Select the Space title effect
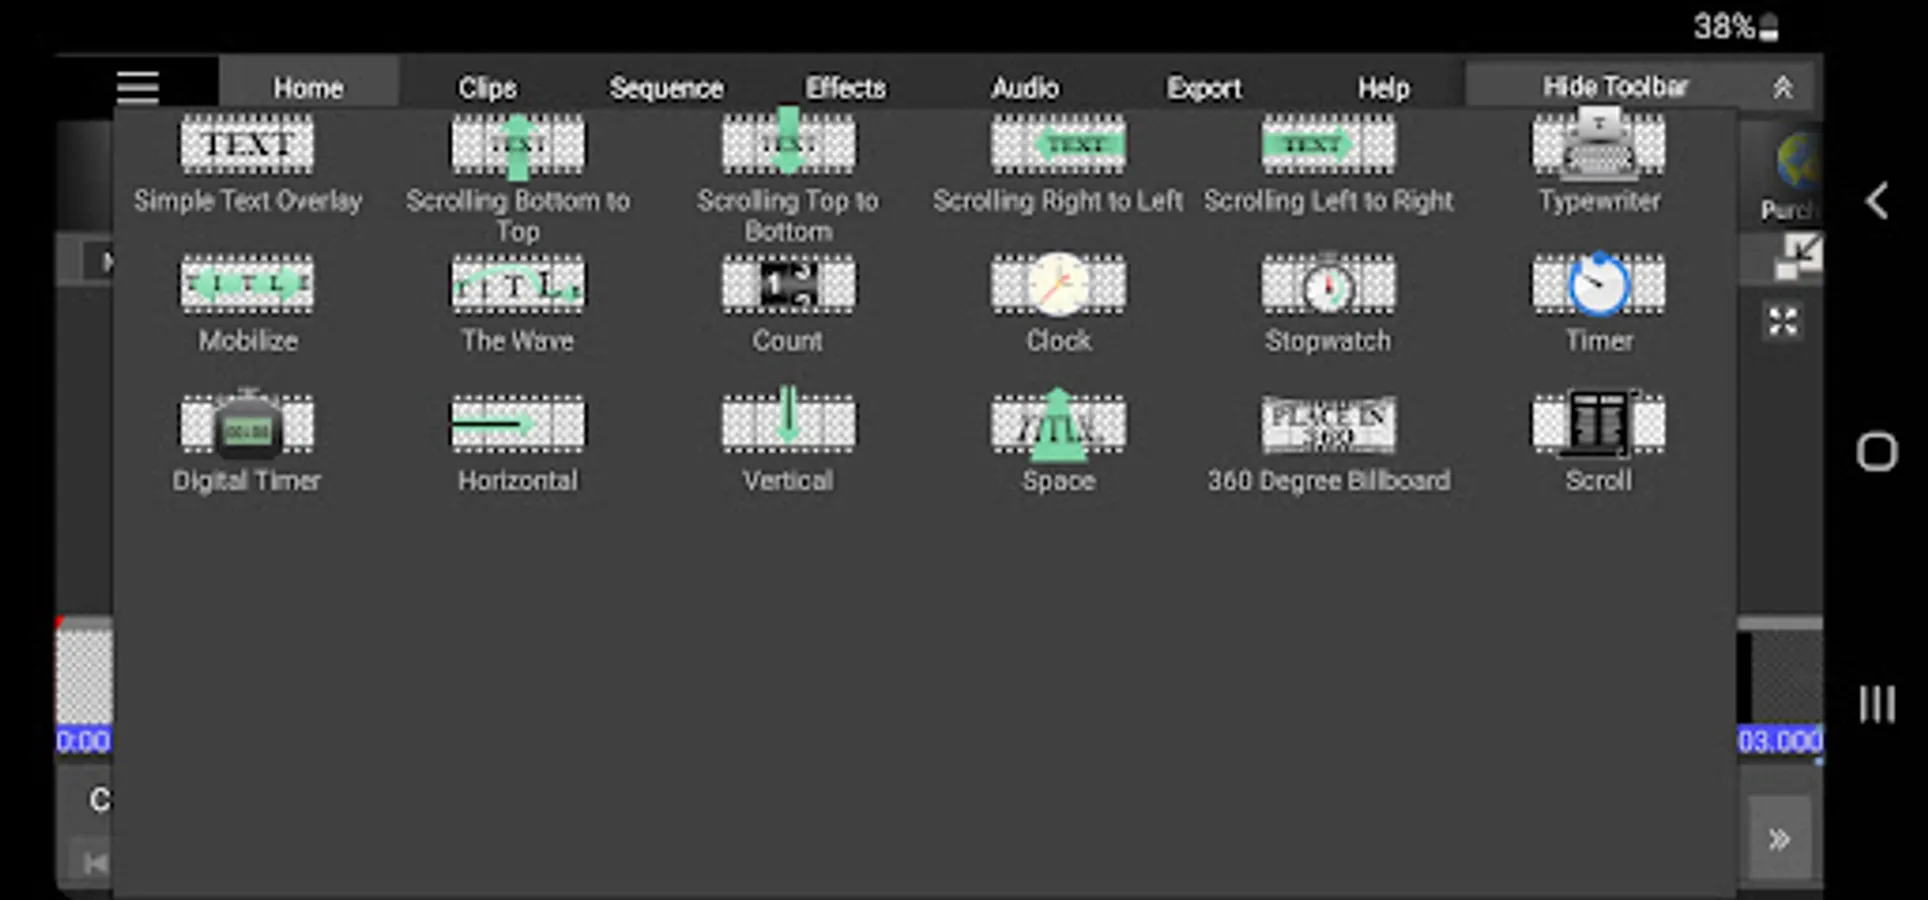Image resolution: width=1928 pixels, height=900 pixels. coord(1058,442)
